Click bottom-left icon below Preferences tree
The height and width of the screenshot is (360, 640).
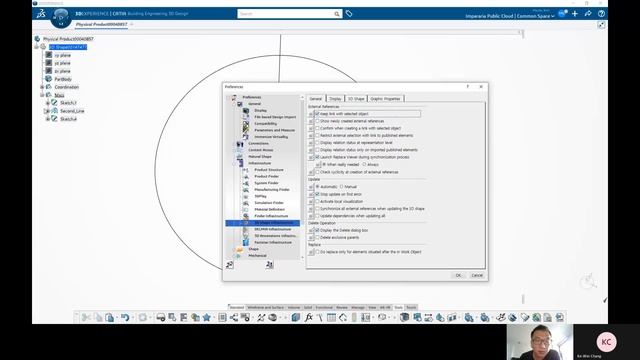(230, 265)
